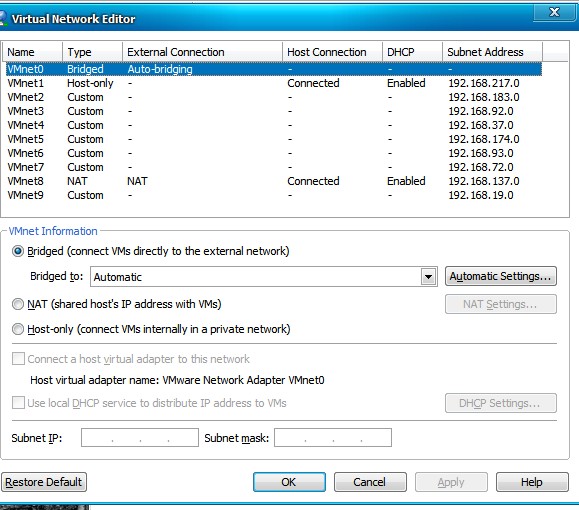Open the Help button
The image size is (579, 510).
[532, 482]
